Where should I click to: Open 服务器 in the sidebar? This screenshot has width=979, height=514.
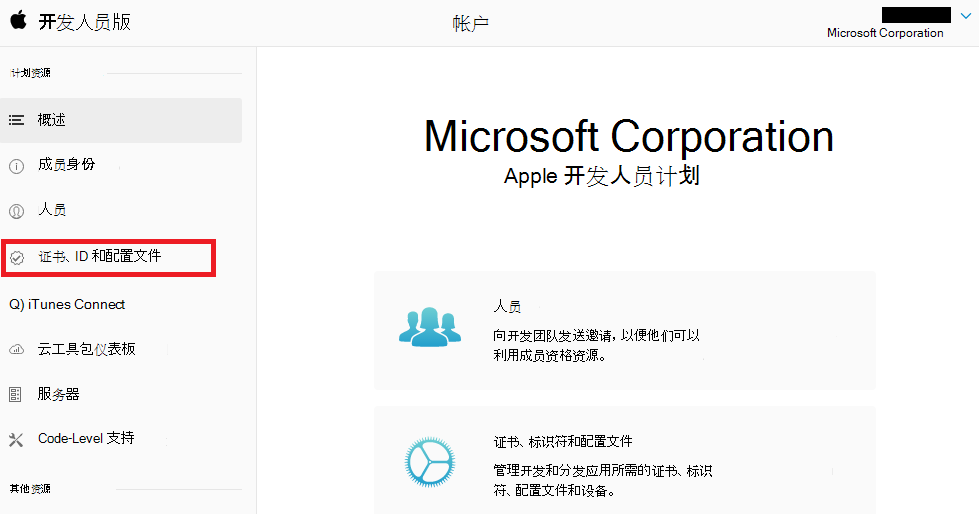click(x=59, y=394)
